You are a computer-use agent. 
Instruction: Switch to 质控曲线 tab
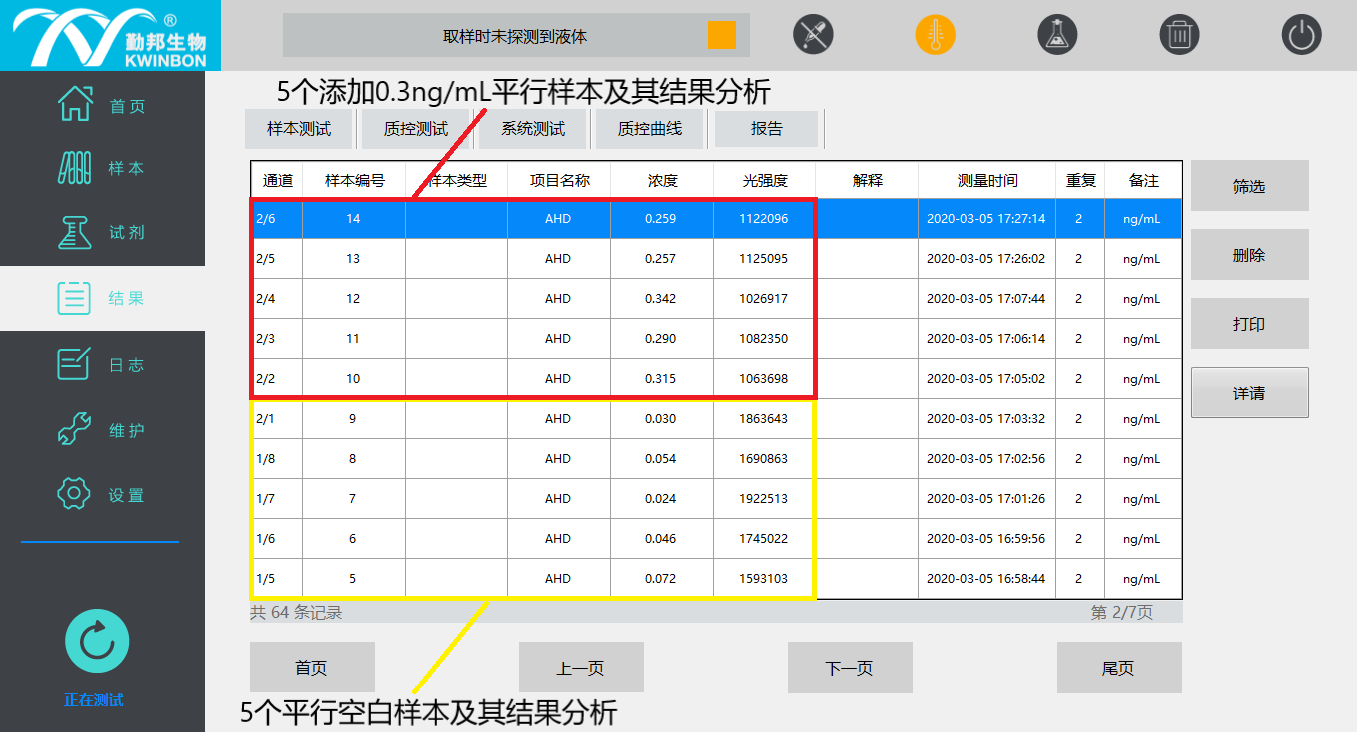point(649,129)
